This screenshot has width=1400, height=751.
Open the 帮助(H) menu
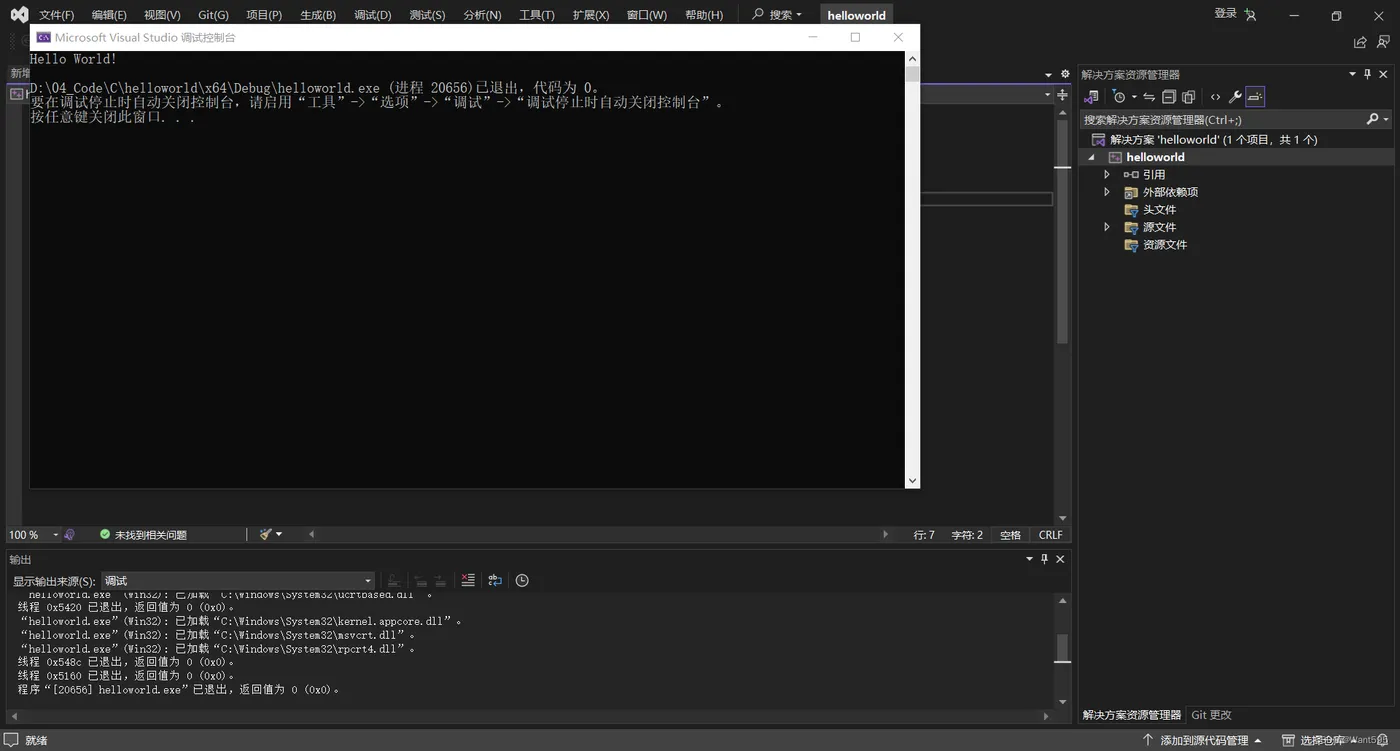coord(704,15)
